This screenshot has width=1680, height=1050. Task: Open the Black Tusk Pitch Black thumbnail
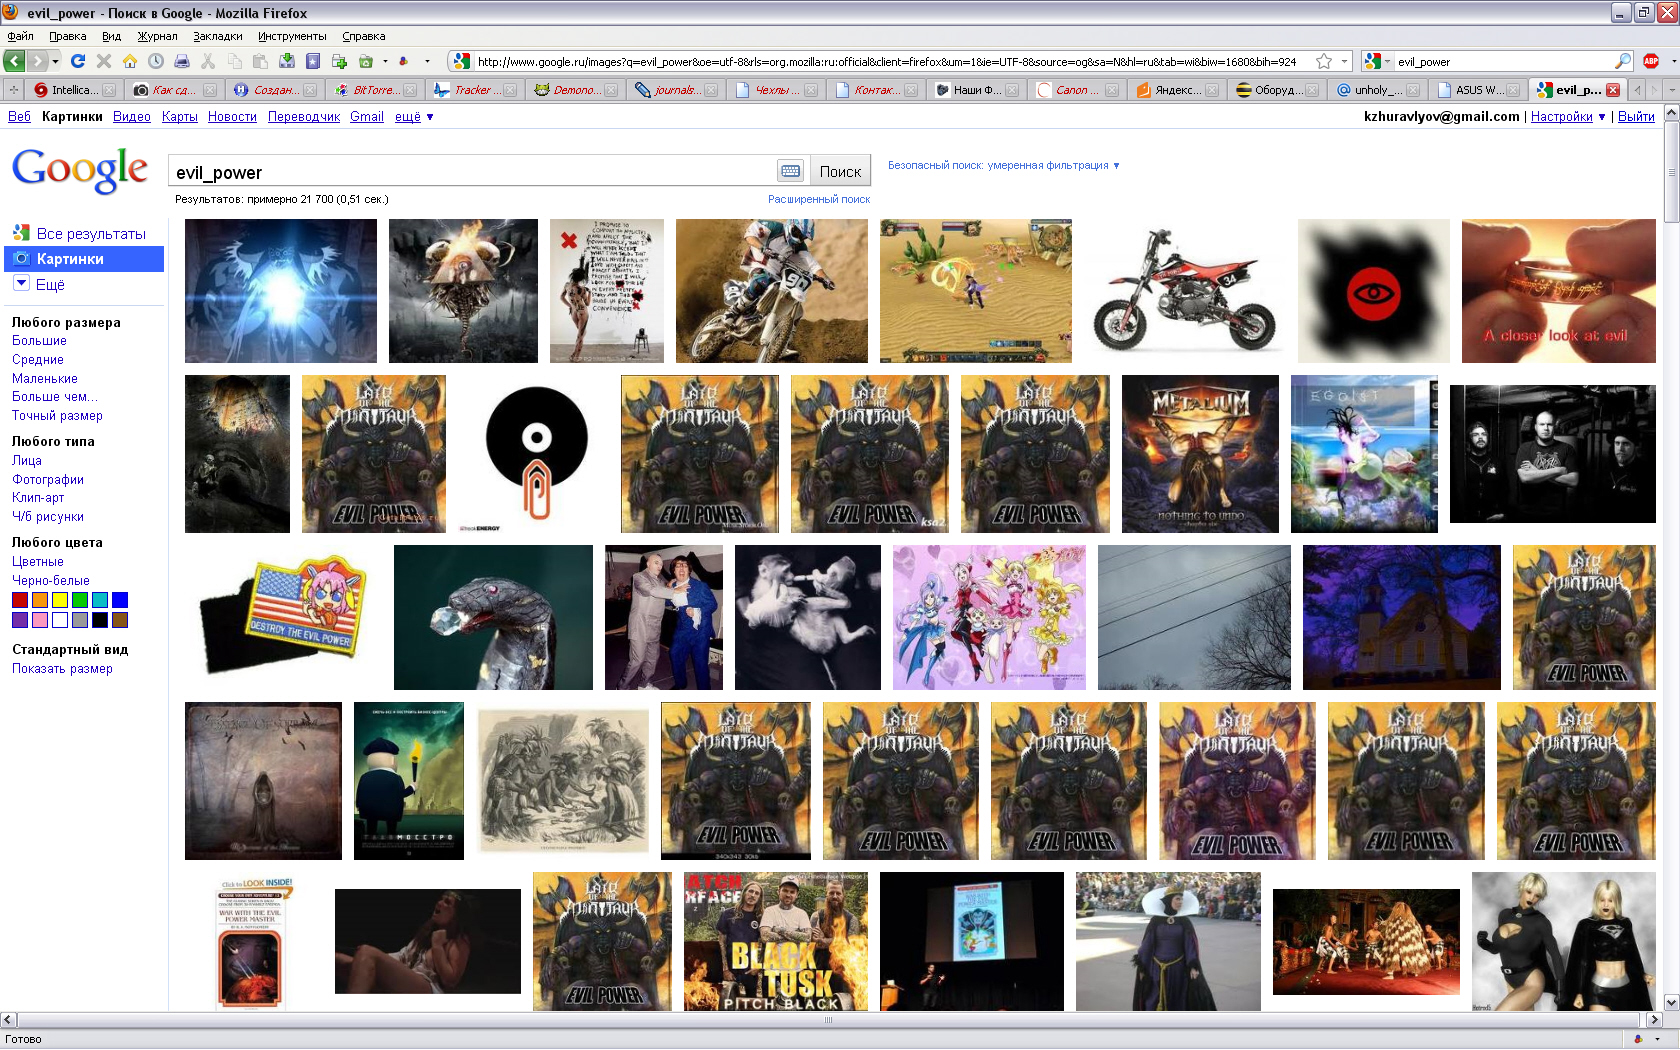776,941
